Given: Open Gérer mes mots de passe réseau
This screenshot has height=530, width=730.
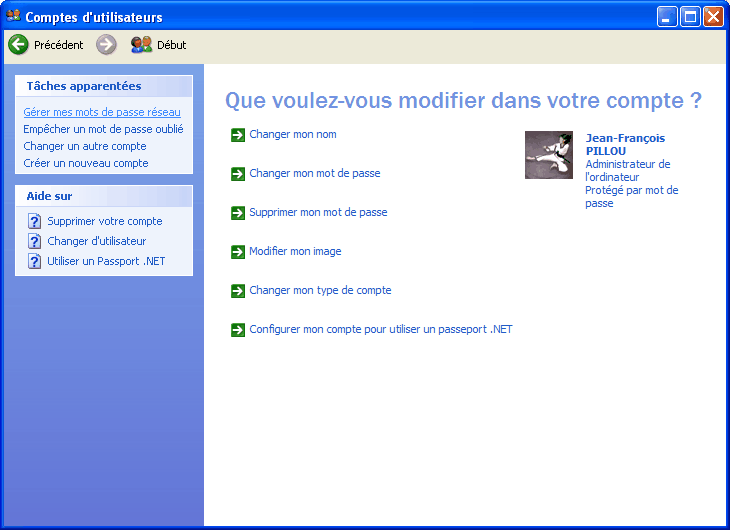Looking at the screenshot, I should coord(102,112).
